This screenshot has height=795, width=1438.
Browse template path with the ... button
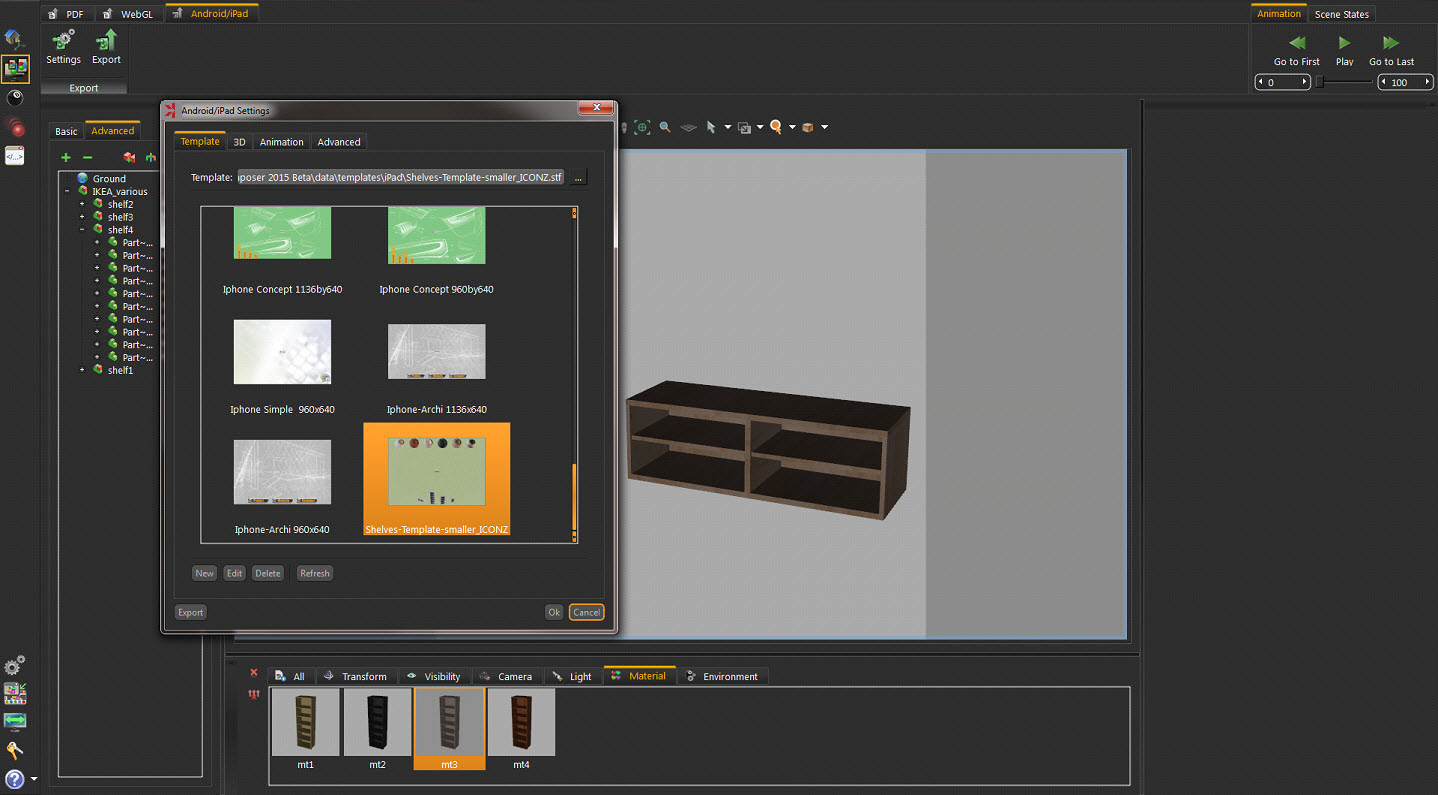click(578, 177)
